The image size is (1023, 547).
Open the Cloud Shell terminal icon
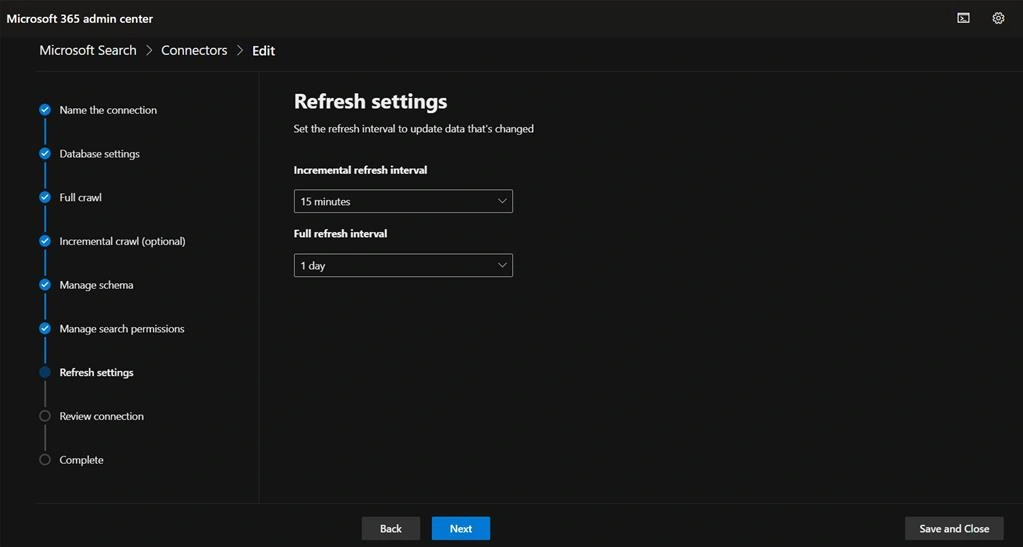[963, 18]
